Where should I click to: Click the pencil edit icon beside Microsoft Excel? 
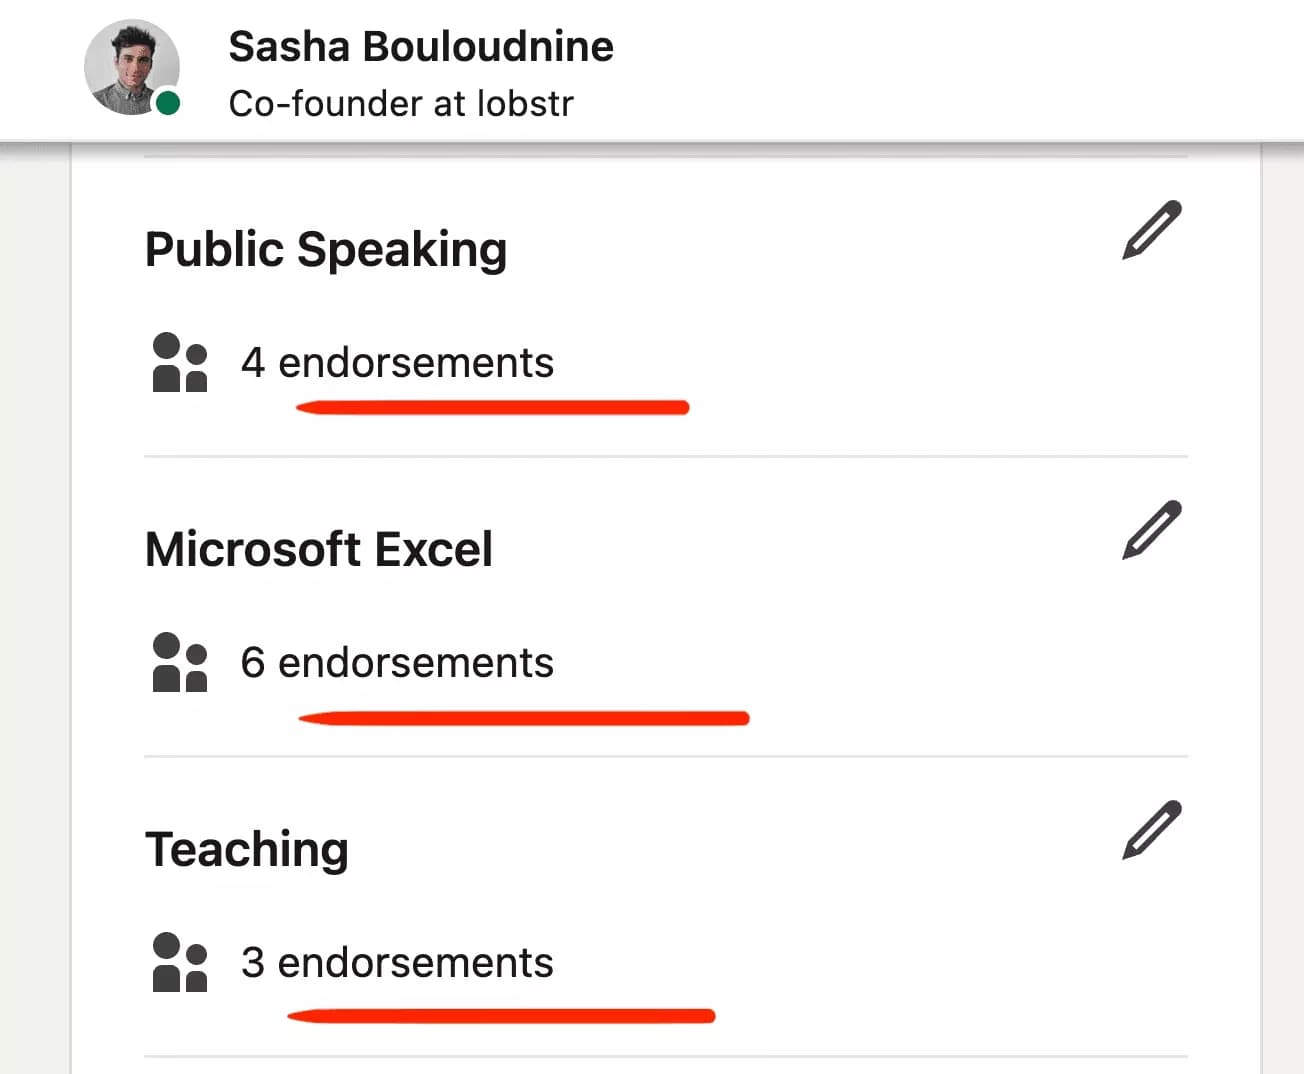pos(1151,530)
